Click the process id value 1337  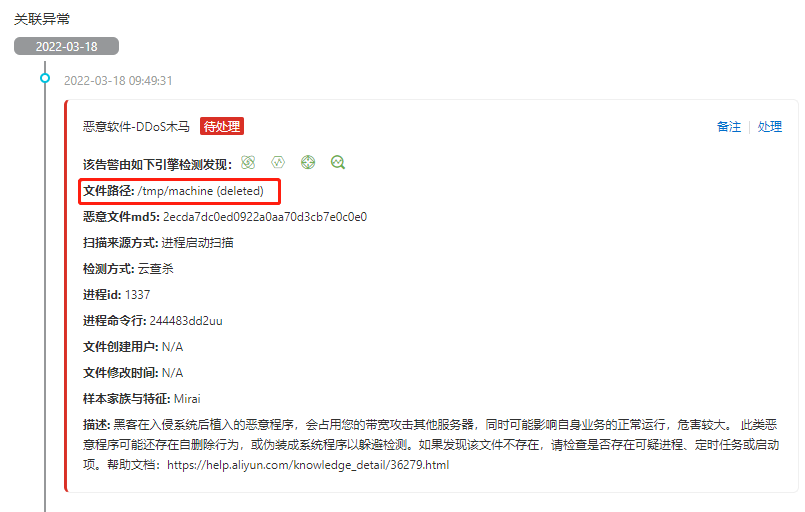[138, 295]
